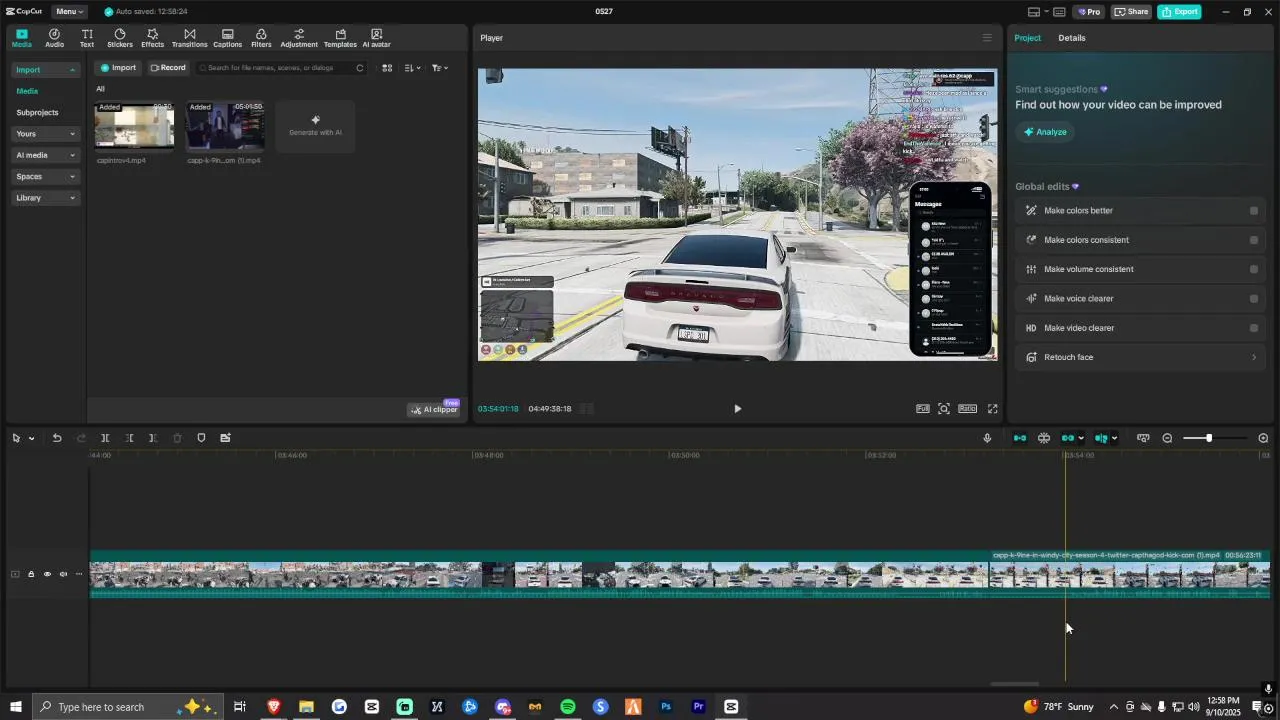Open the Menu dropdown
Viewport: 1280px width, 720px height.
[69, 12]
